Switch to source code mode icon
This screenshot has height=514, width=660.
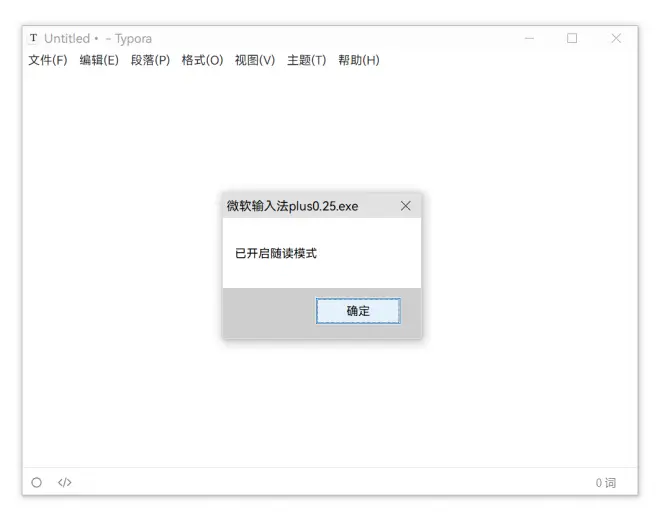point(64,482)
